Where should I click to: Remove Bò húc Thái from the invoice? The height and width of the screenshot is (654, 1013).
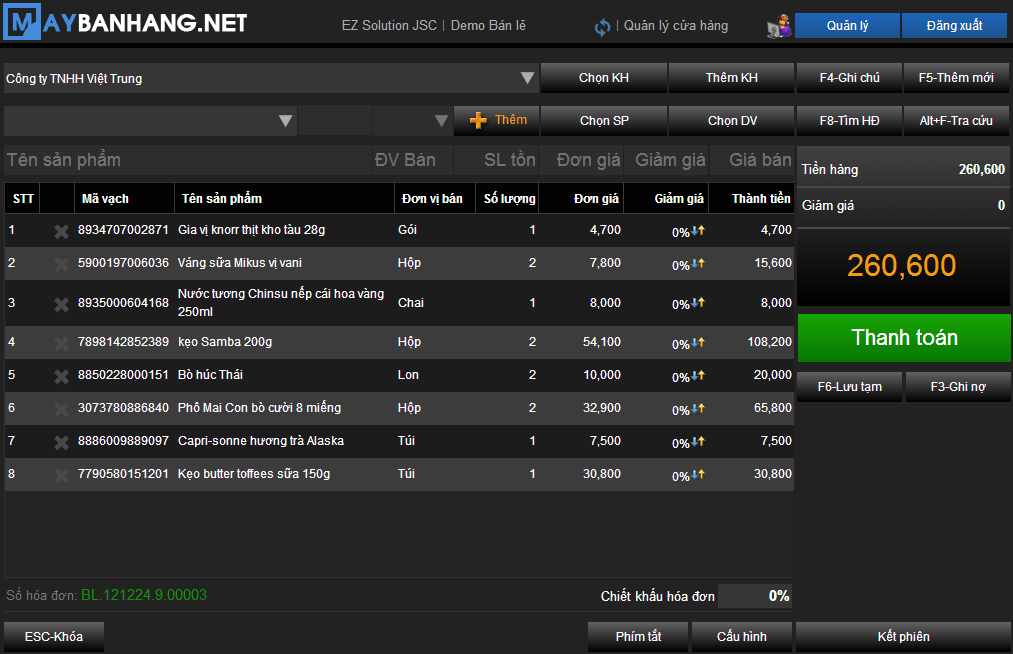(61, 376)
